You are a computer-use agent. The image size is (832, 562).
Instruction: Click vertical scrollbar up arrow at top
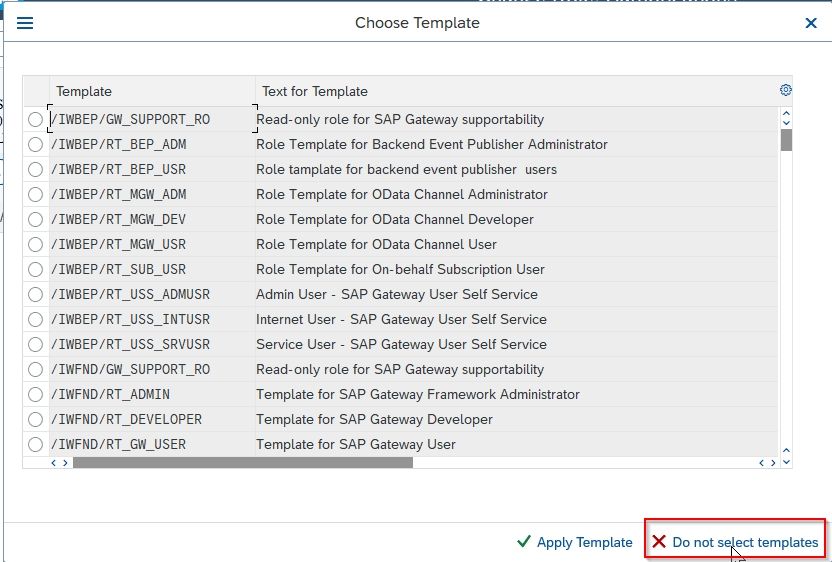point(786,113)
